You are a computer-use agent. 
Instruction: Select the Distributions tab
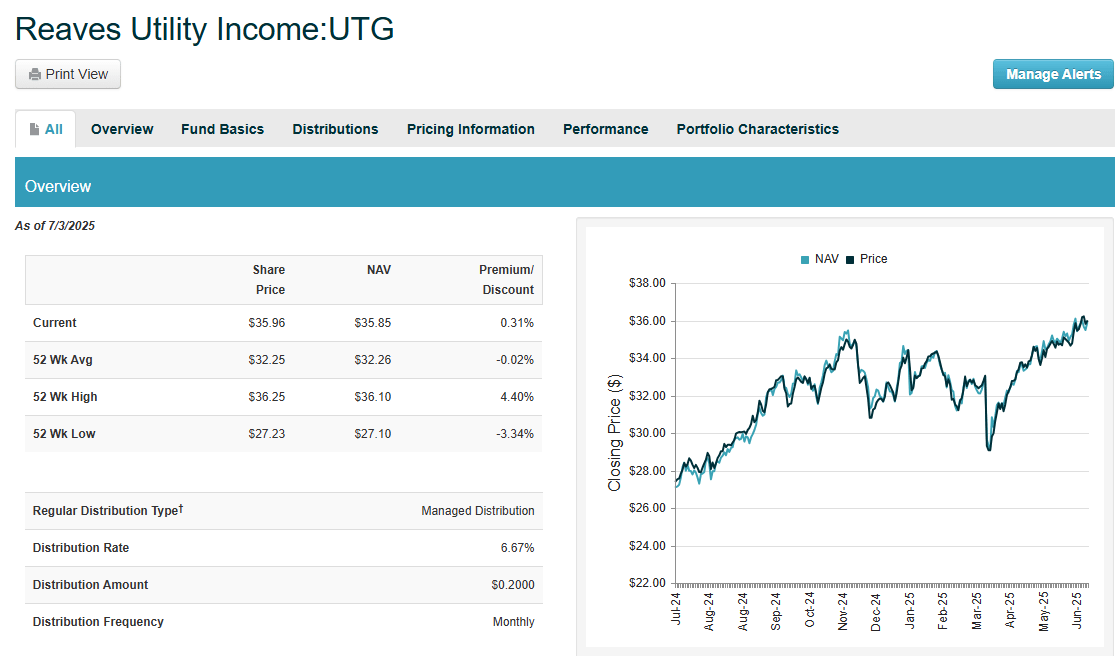click(x=335, y=129)
